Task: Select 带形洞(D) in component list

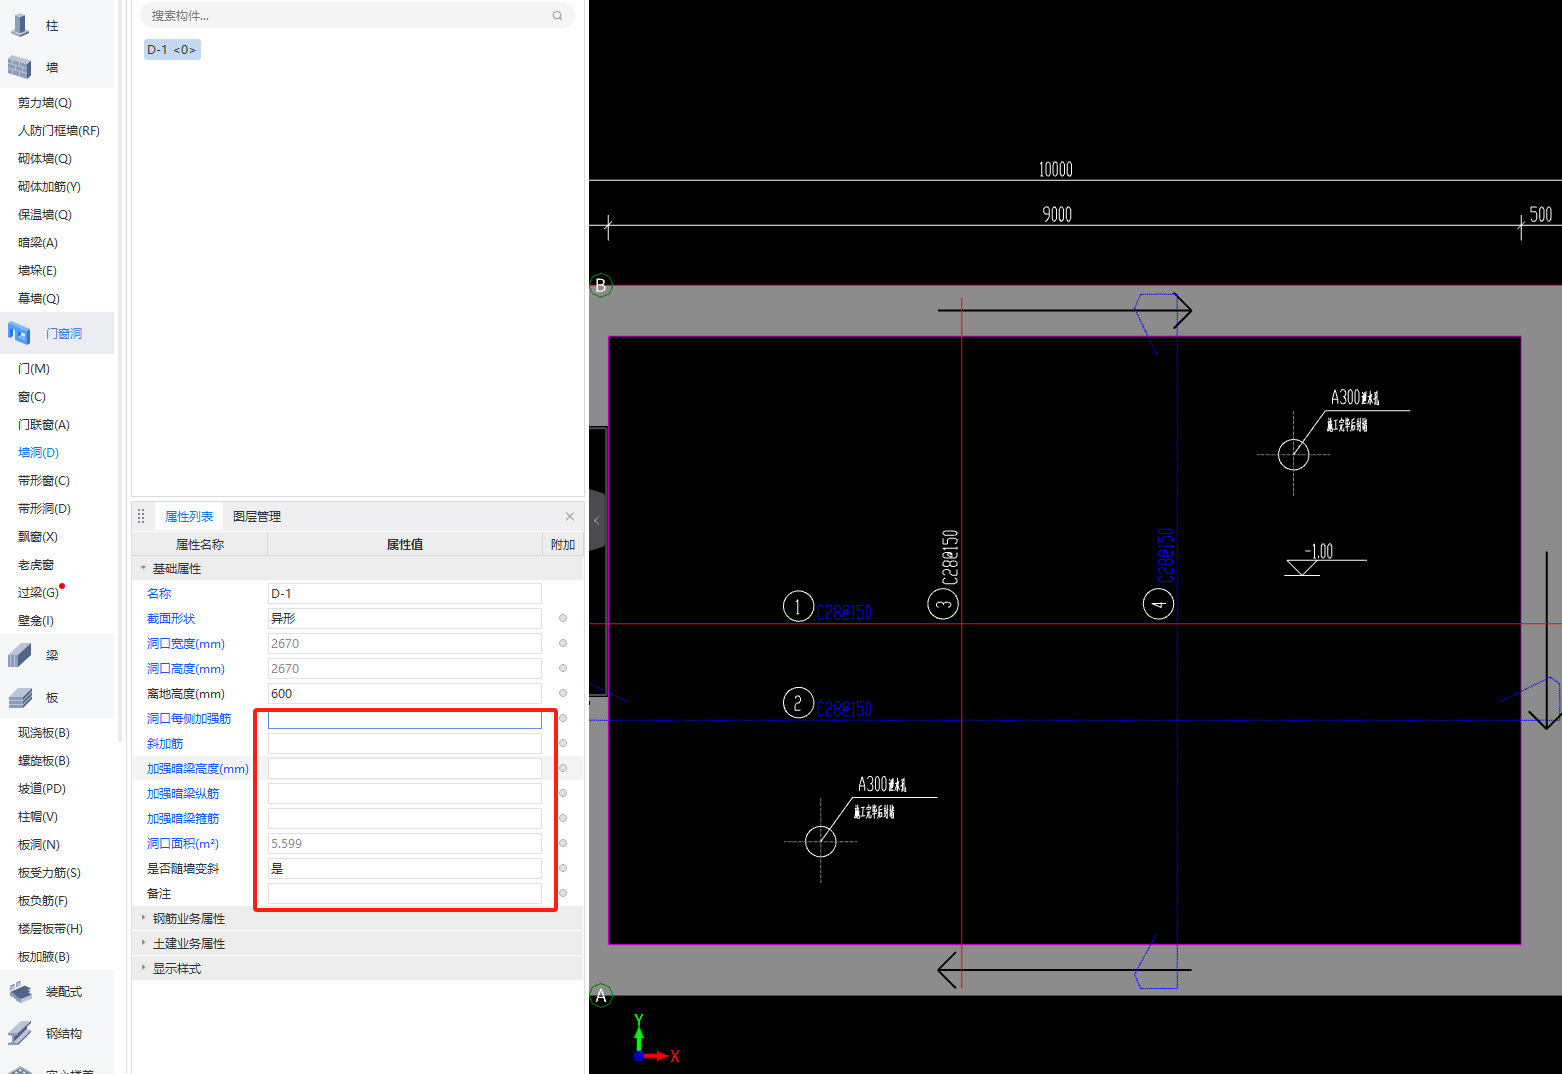Action: [x=44, y=508]
